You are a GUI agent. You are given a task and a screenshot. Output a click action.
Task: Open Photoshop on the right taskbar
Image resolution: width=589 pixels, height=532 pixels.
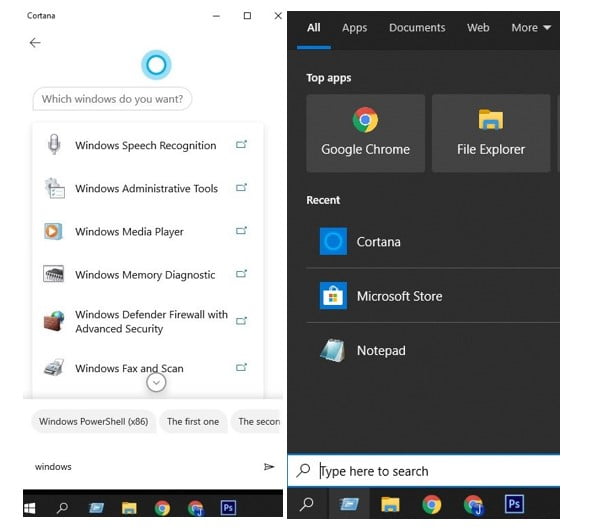point(514,504)
